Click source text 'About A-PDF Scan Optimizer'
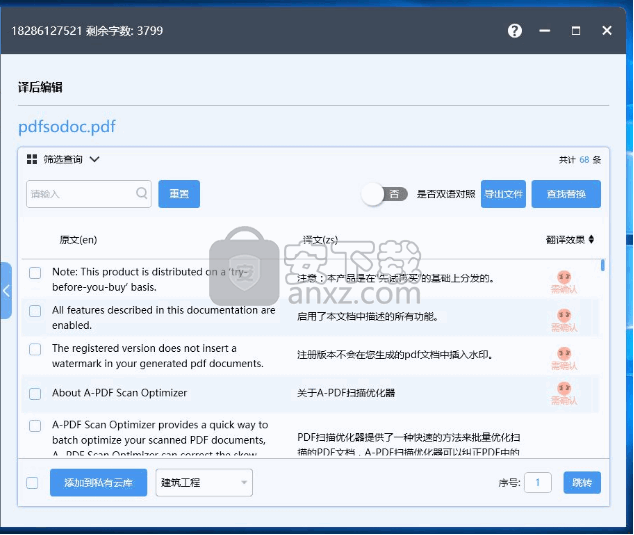 point(120,393)
